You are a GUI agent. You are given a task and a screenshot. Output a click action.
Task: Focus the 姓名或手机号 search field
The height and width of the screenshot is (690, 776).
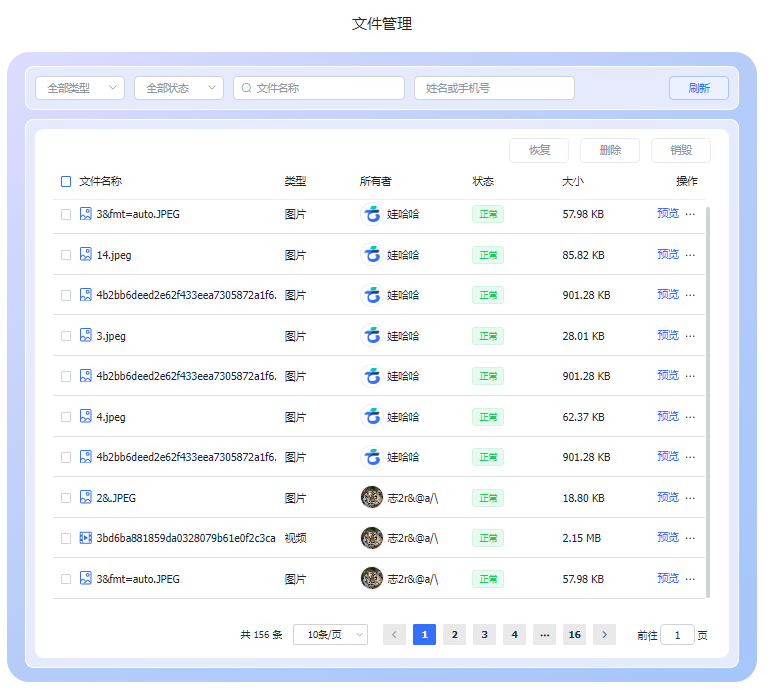click(x=494, y=88)
